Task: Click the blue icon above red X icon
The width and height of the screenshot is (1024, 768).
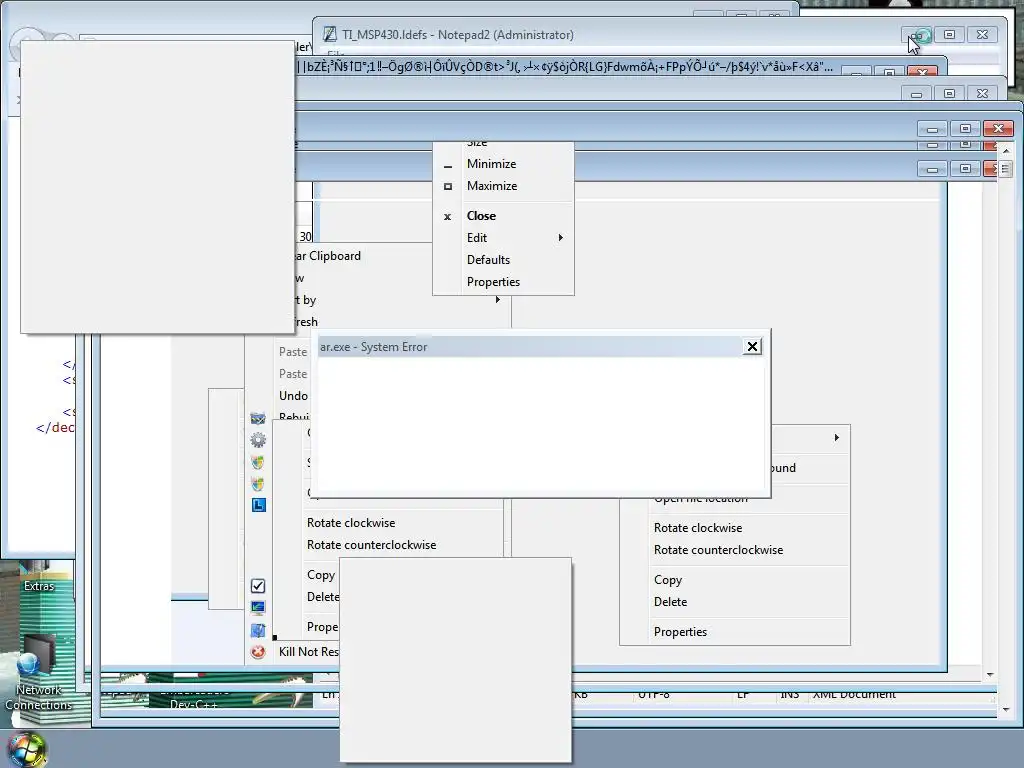Action: [x=258, y=630]
